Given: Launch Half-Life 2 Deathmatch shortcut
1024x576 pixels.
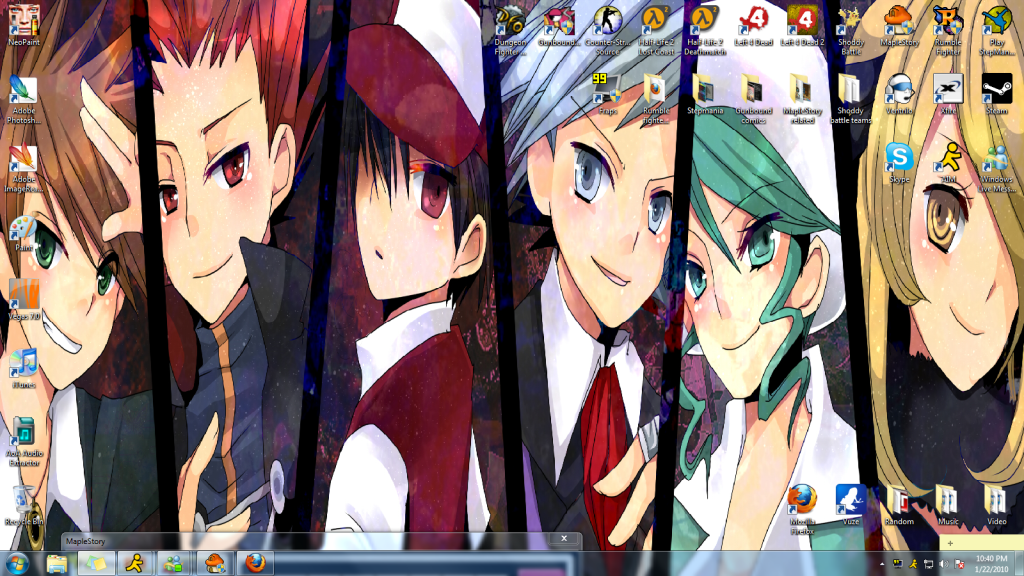Looking at the screenshot, I should click(x=705, y=30).
